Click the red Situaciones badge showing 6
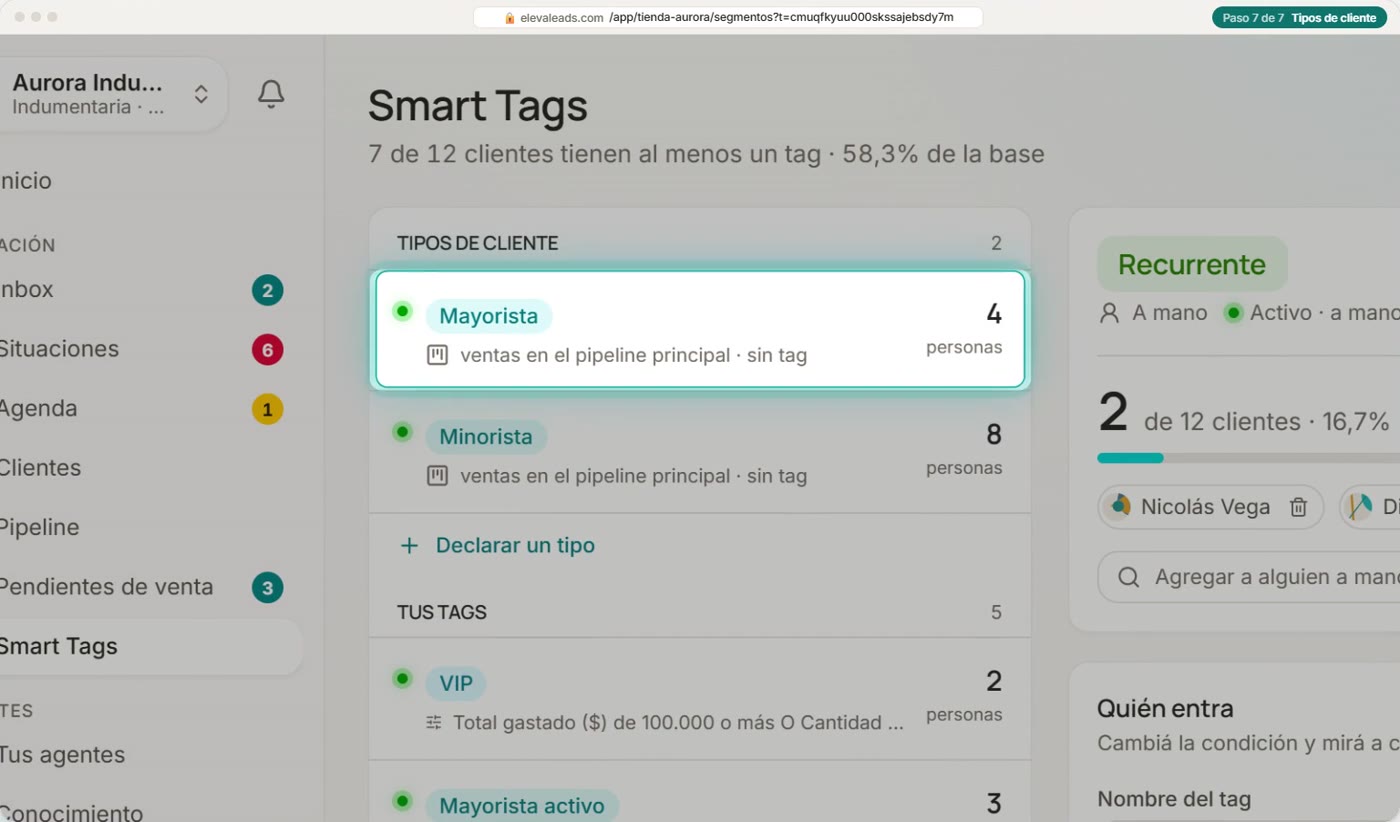 (267, 350)
